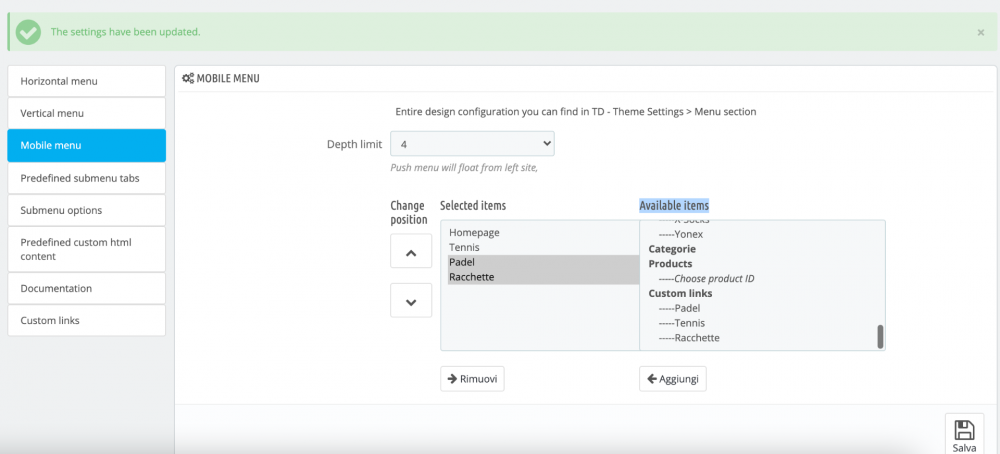Dismiss the settings updated notification
Screen dimensions: 1000x454
pos(980,32)
